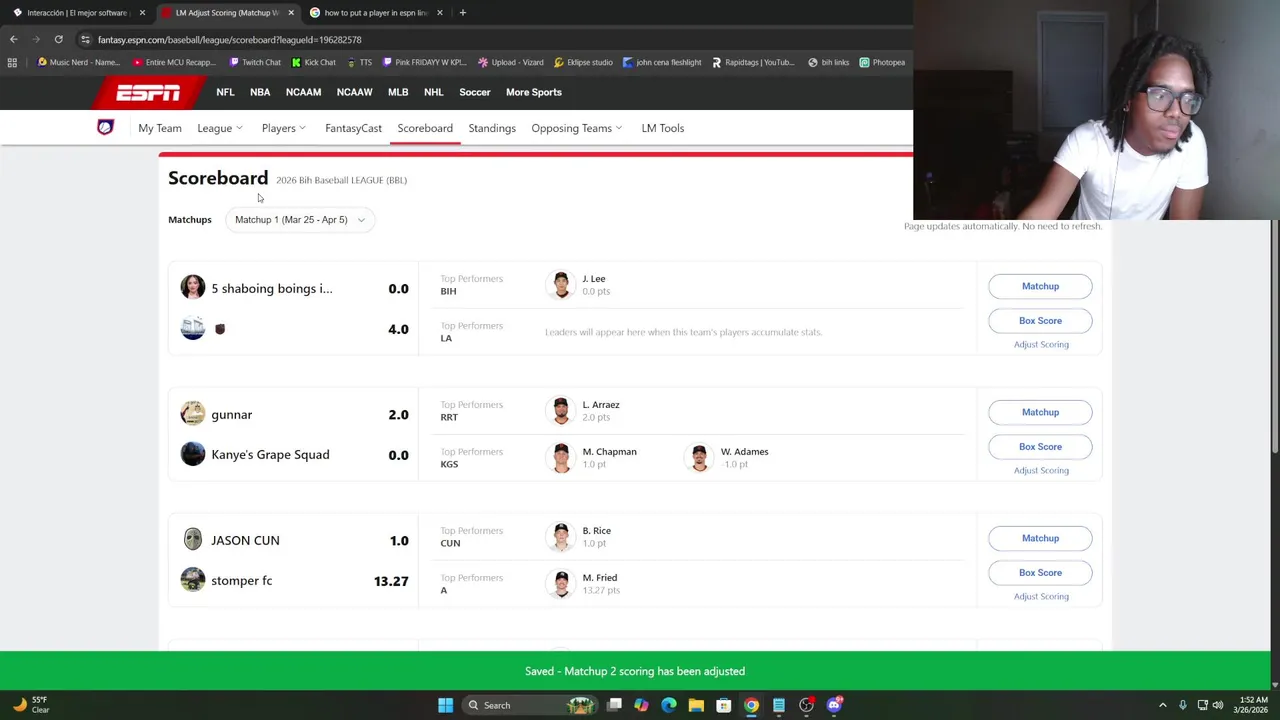Image resolution: width=1280 pixels, height=720 pixels.
Task: Click M. Fried player headshot
Action: (x=561, y=584)
